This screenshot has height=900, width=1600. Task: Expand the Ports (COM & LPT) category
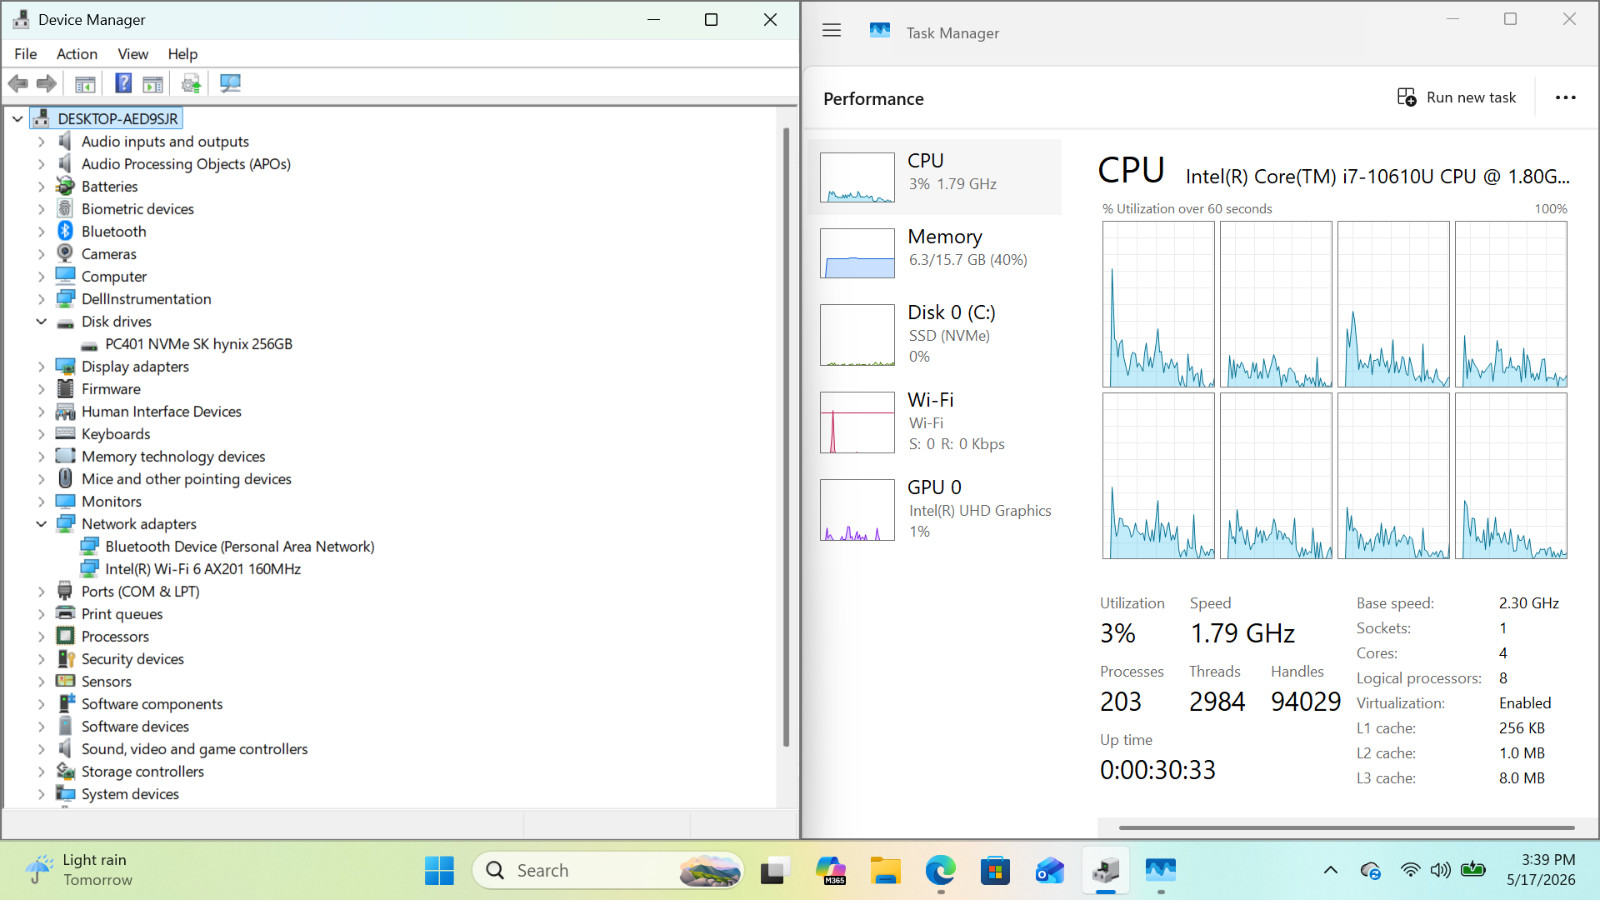click(41, 592)
